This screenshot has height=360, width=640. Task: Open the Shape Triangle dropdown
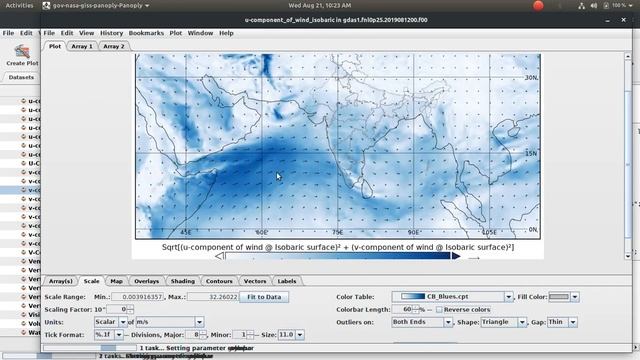pyautogui.click(x=522, y=322)
